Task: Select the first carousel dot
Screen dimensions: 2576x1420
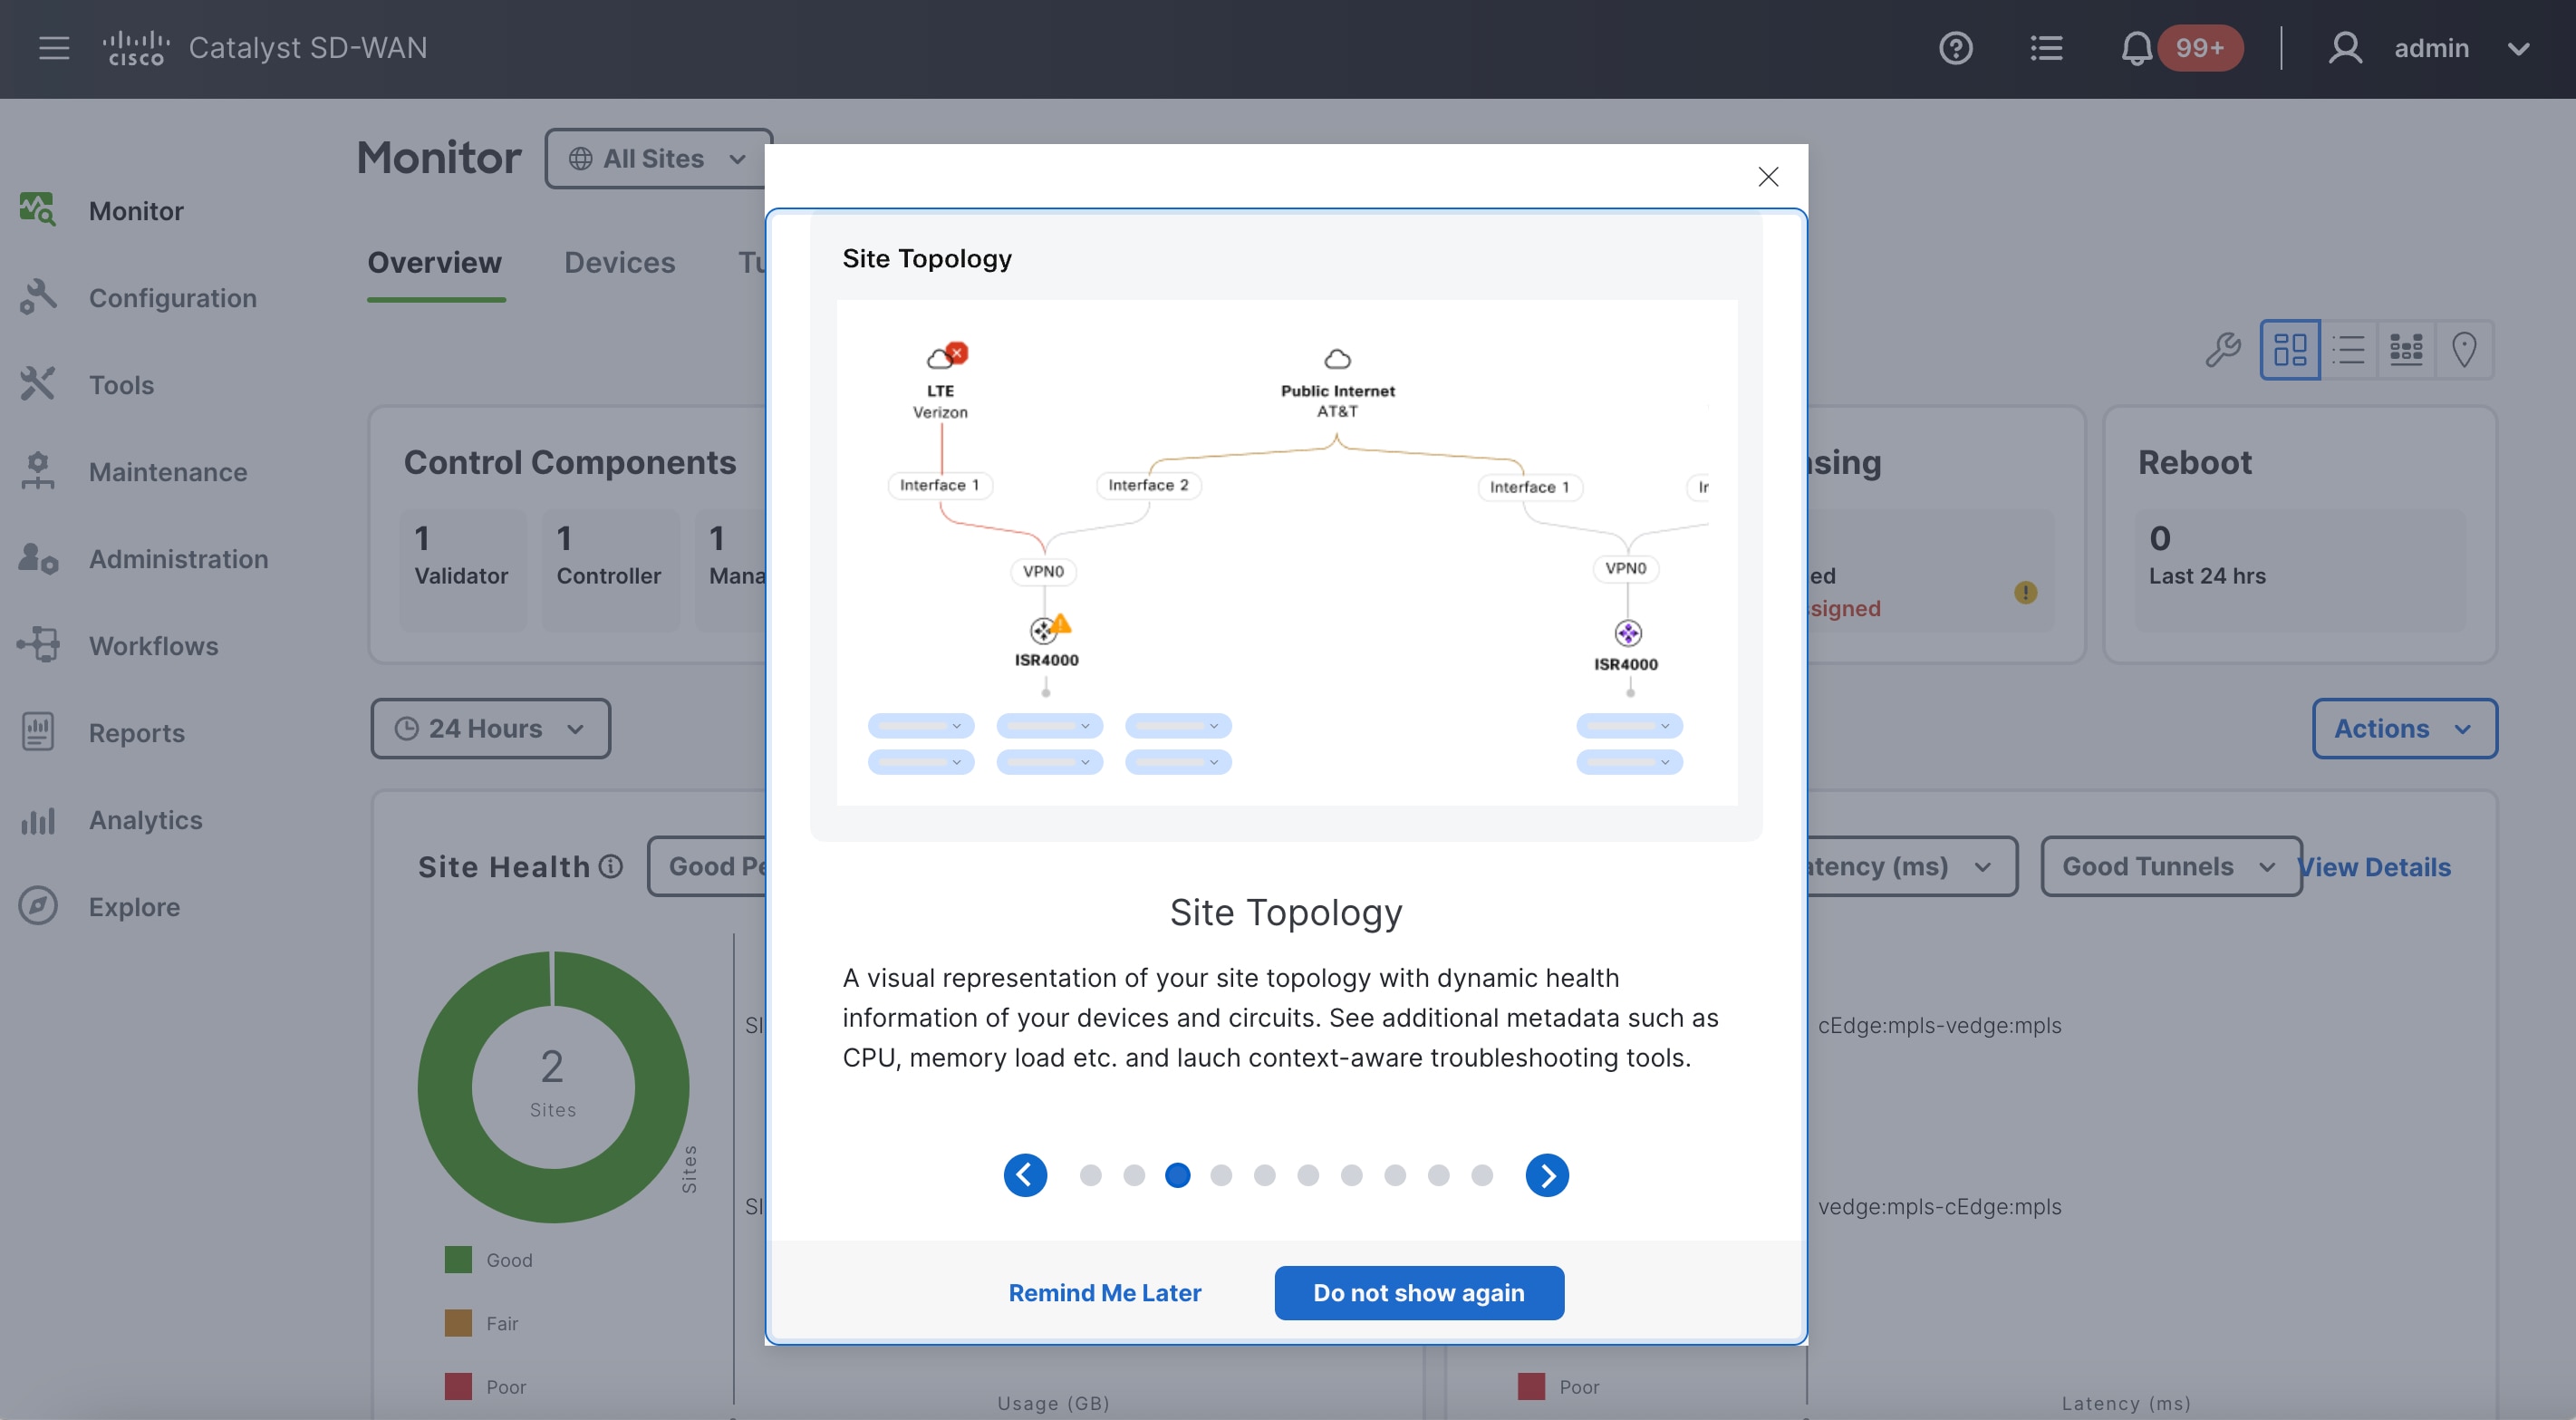Action: pos(1090,1175)
